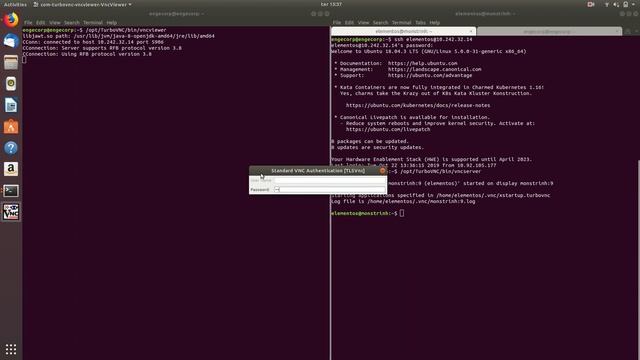
Task: Click the TurboVNC viewer dock icon
Action: click(11, 212)
